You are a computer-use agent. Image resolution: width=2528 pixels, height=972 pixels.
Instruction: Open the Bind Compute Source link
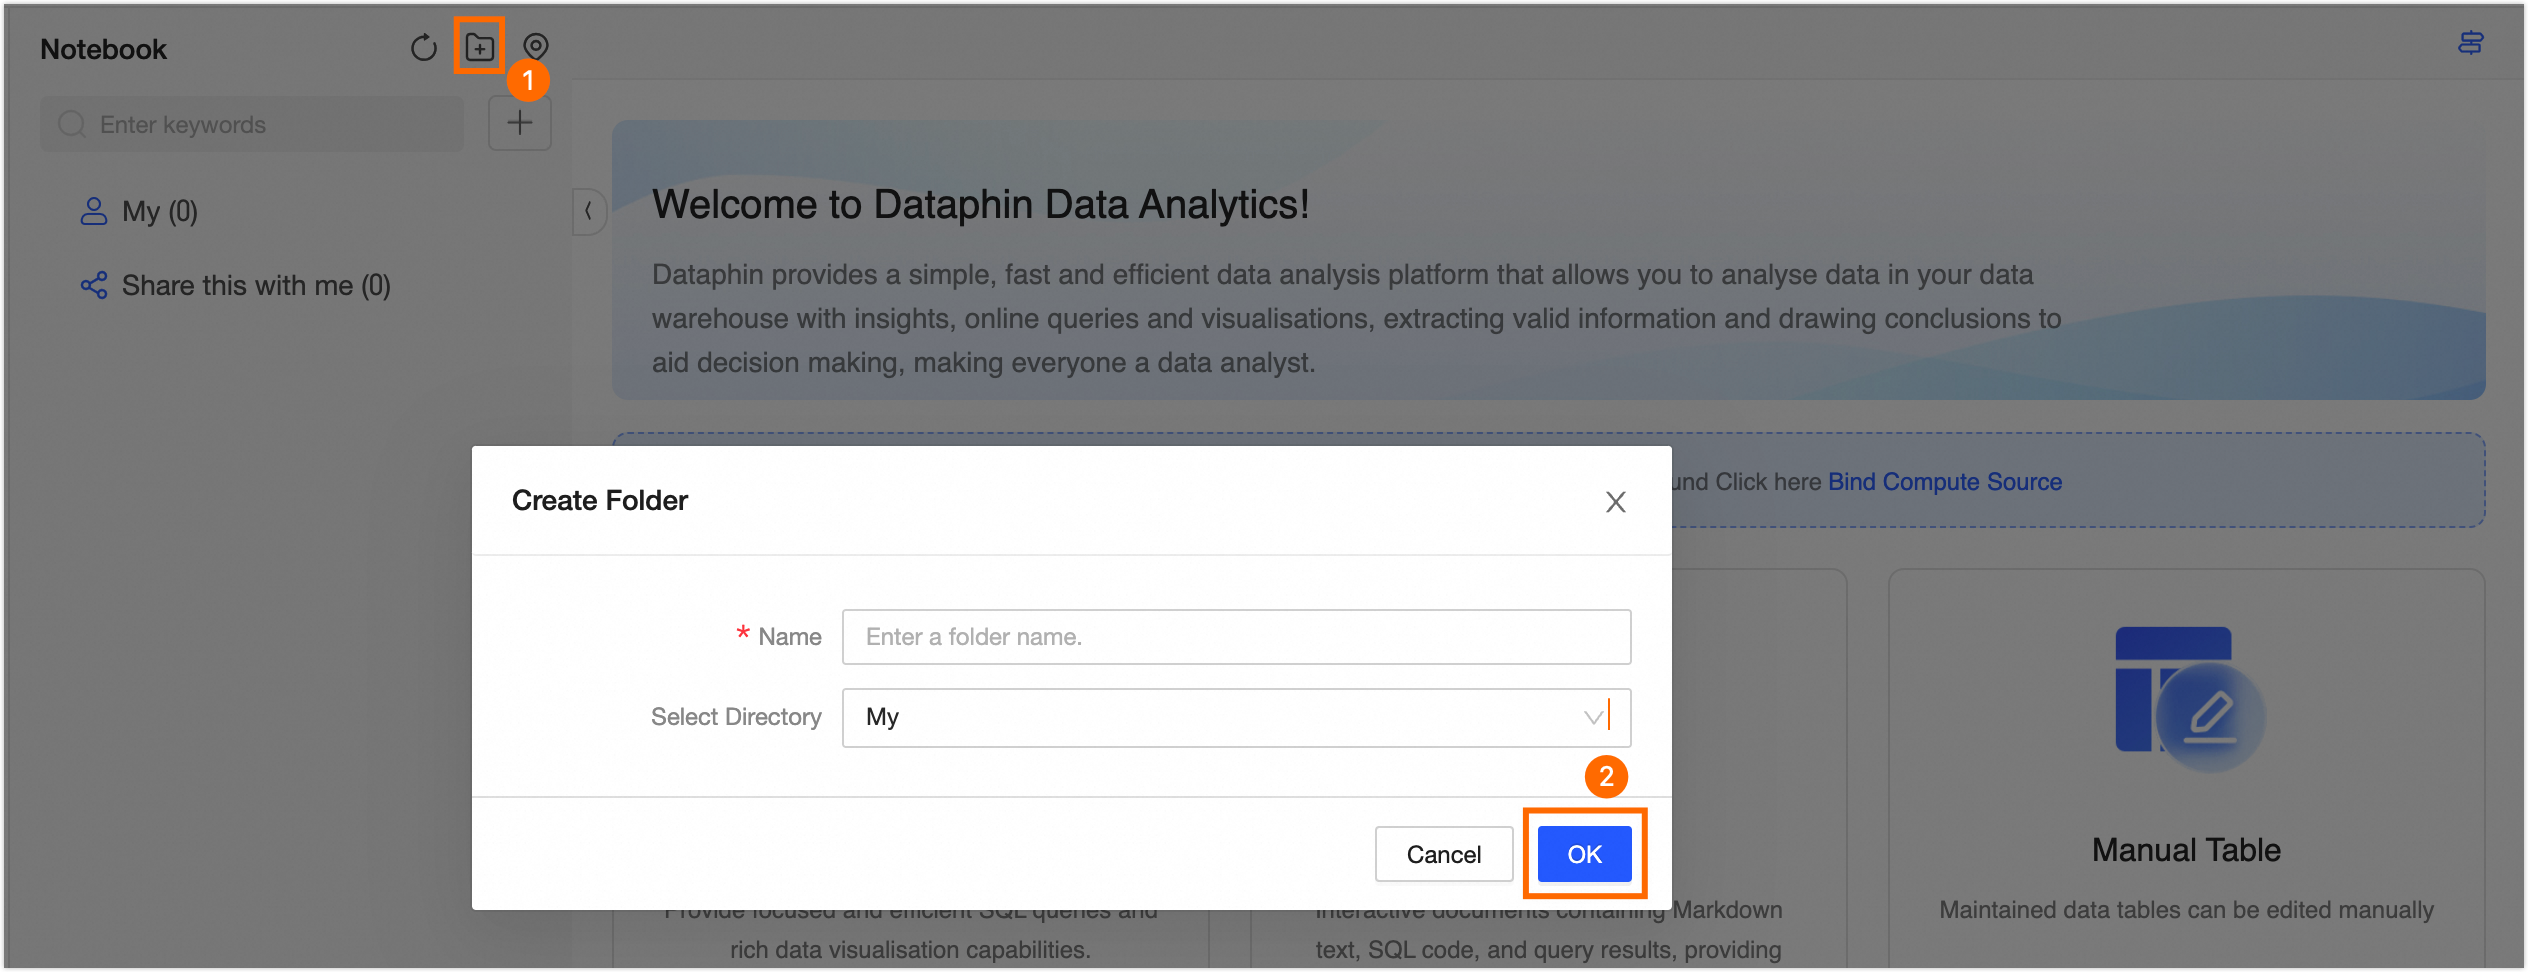pos(1945,482)
